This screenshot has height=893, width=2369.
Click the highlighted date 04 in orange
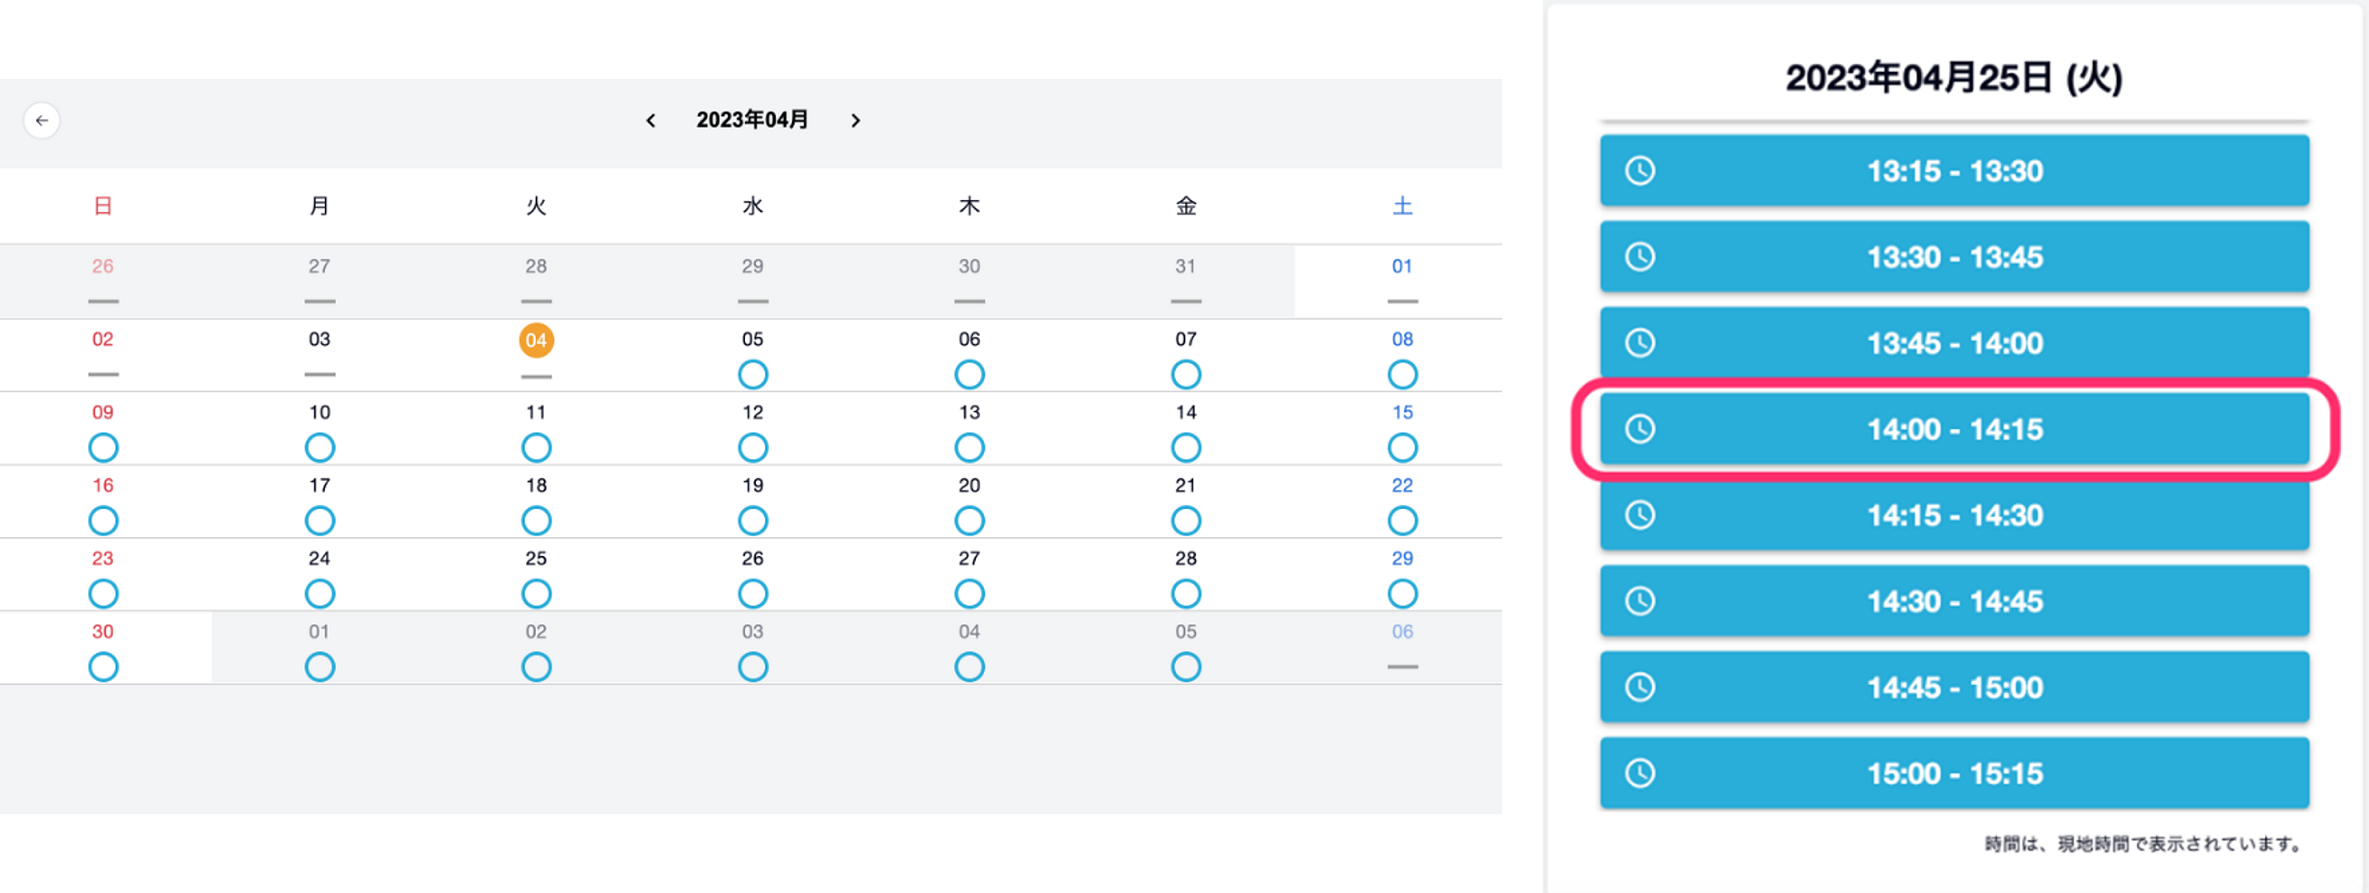(x=536, y=340)
